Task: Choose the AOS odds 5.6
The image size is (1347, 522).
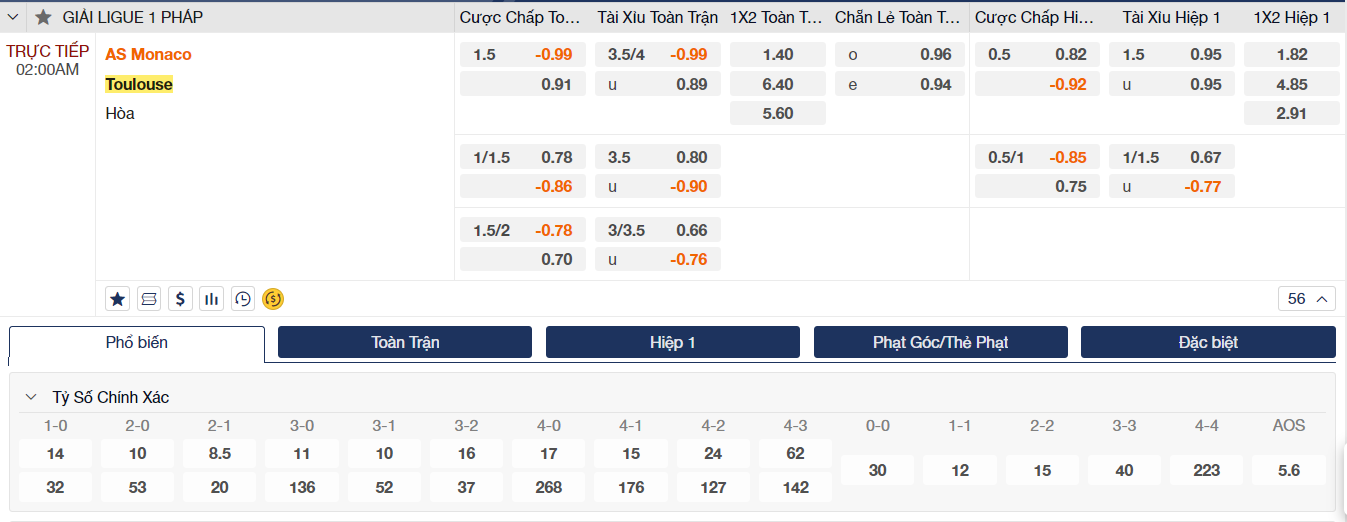Action: point(1289,470)
